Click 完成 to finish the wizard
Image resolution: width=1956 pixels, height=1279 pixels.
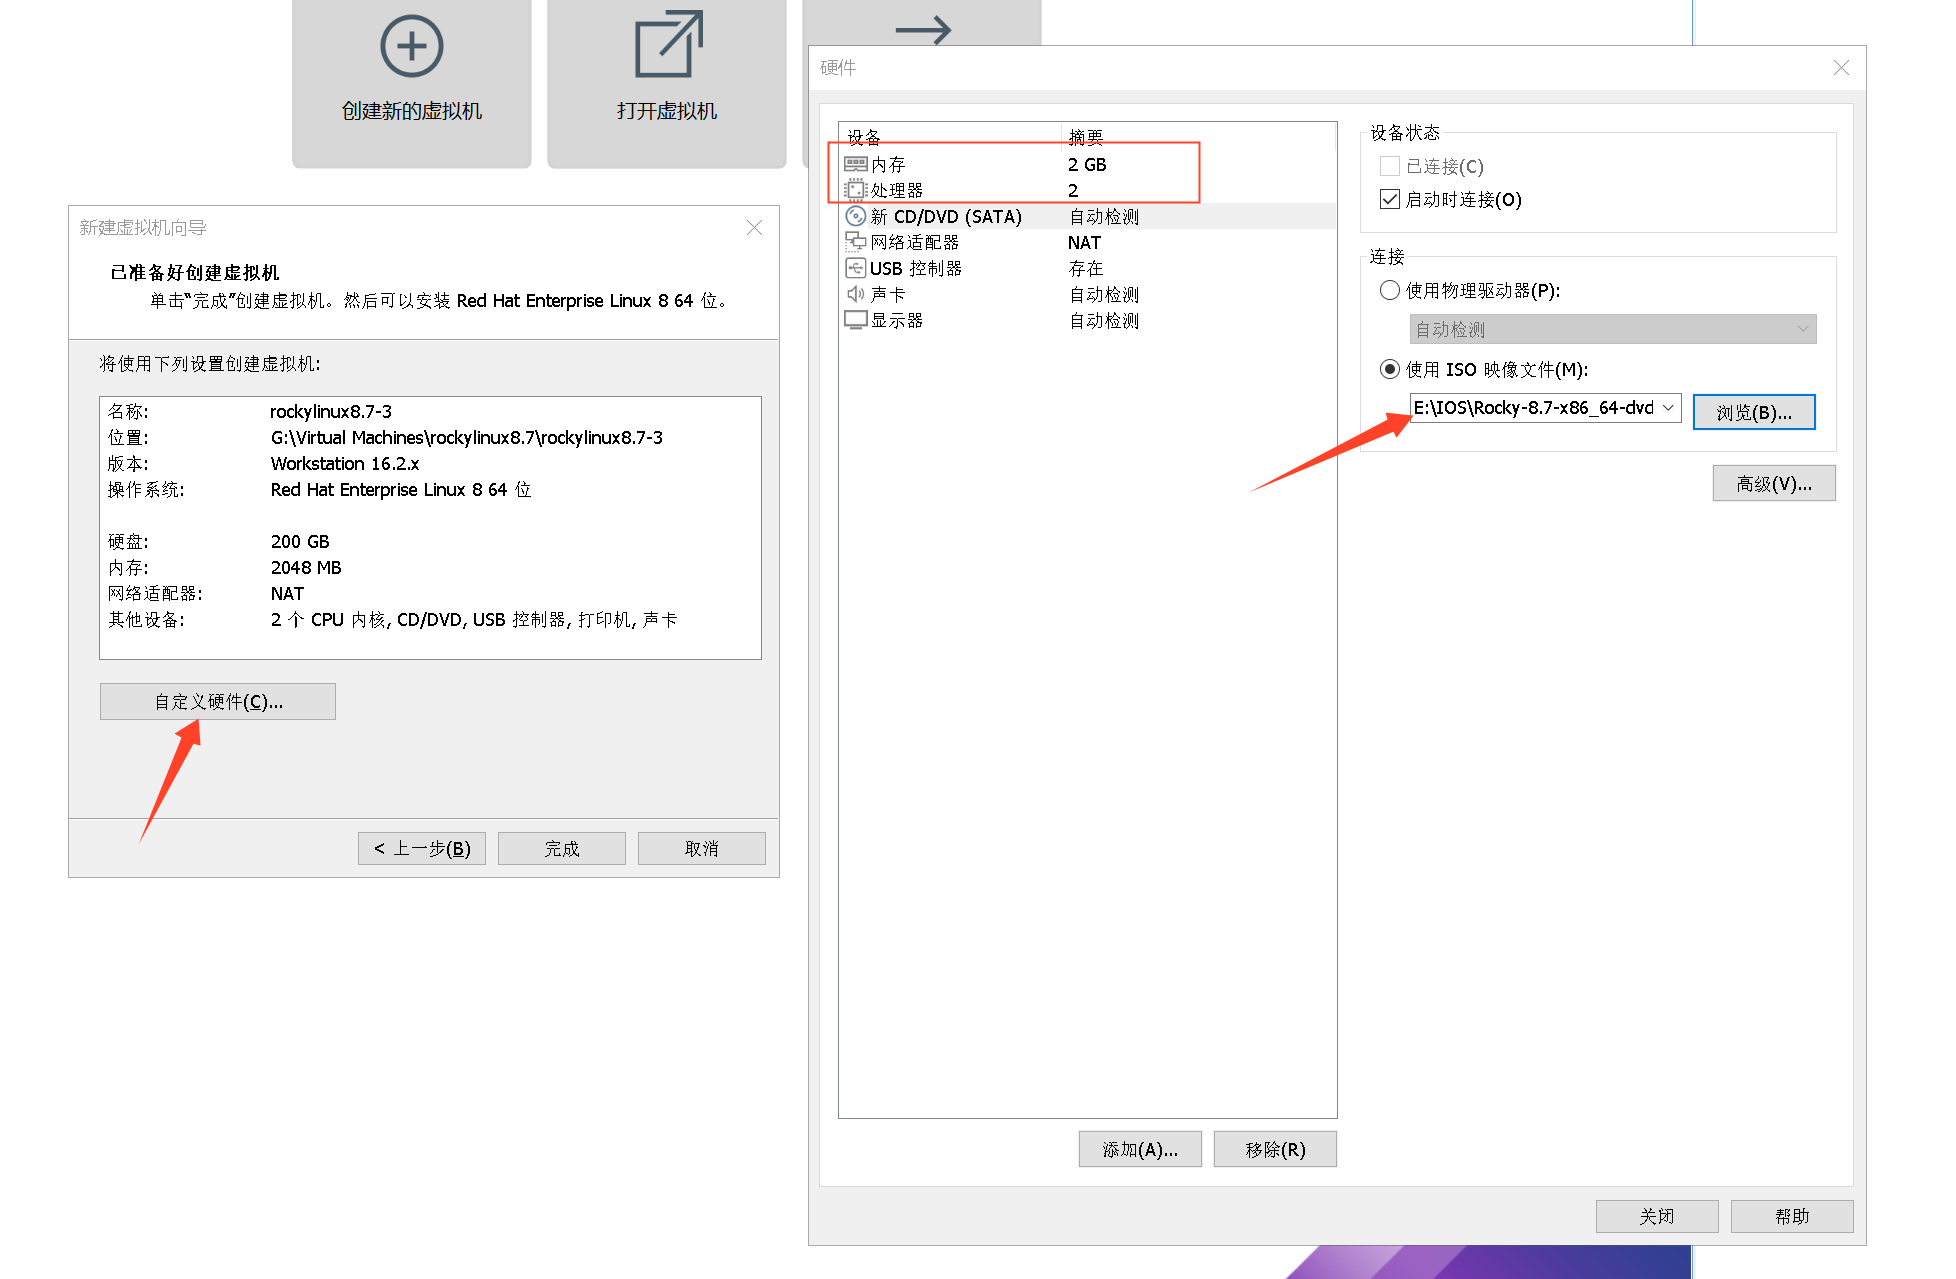[x=561, y=849]
